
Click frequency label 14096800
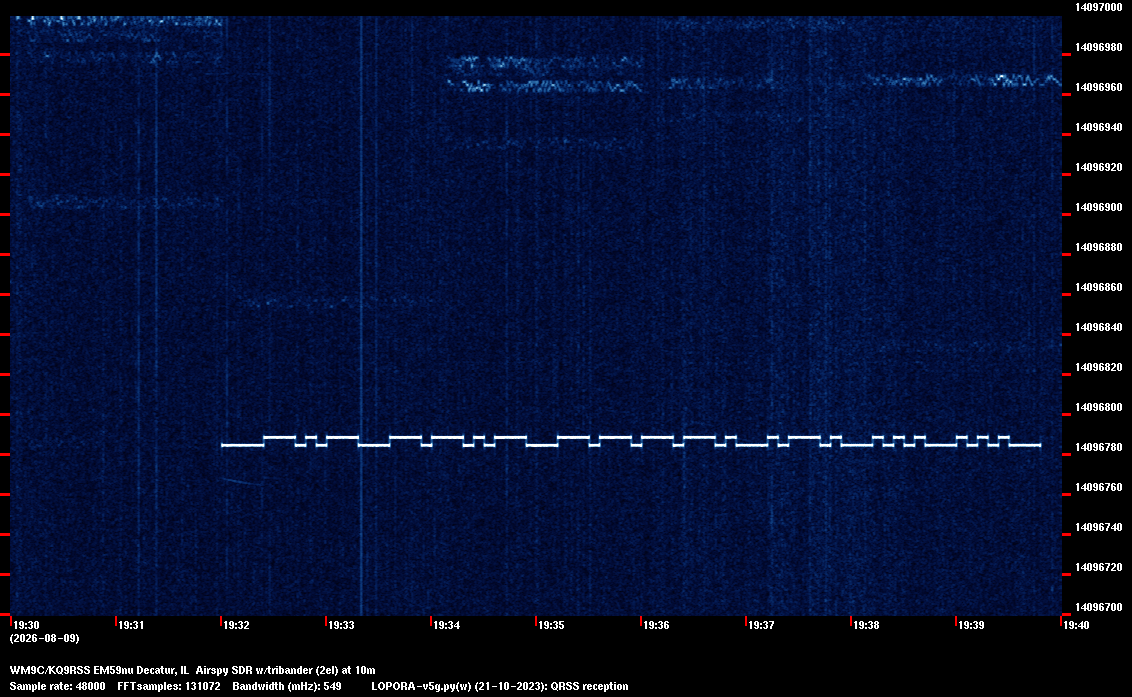[x=1099, y=407]
